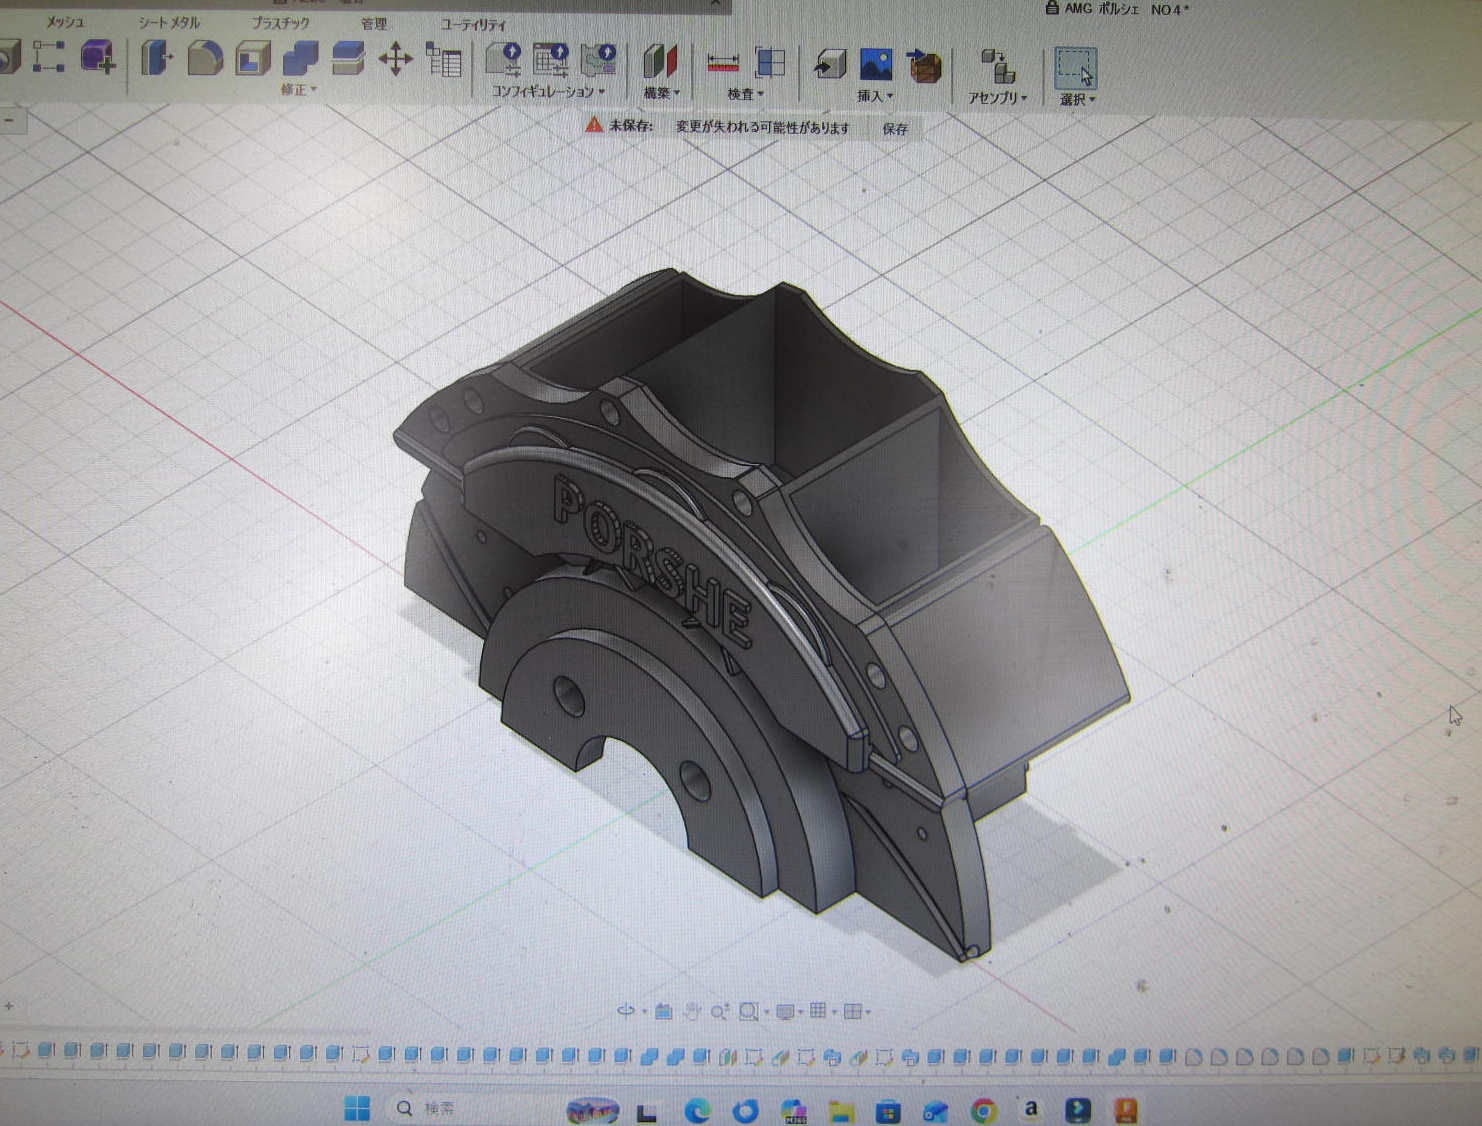
Task: Activate the Select window tool
Action: click(1076, 68)
